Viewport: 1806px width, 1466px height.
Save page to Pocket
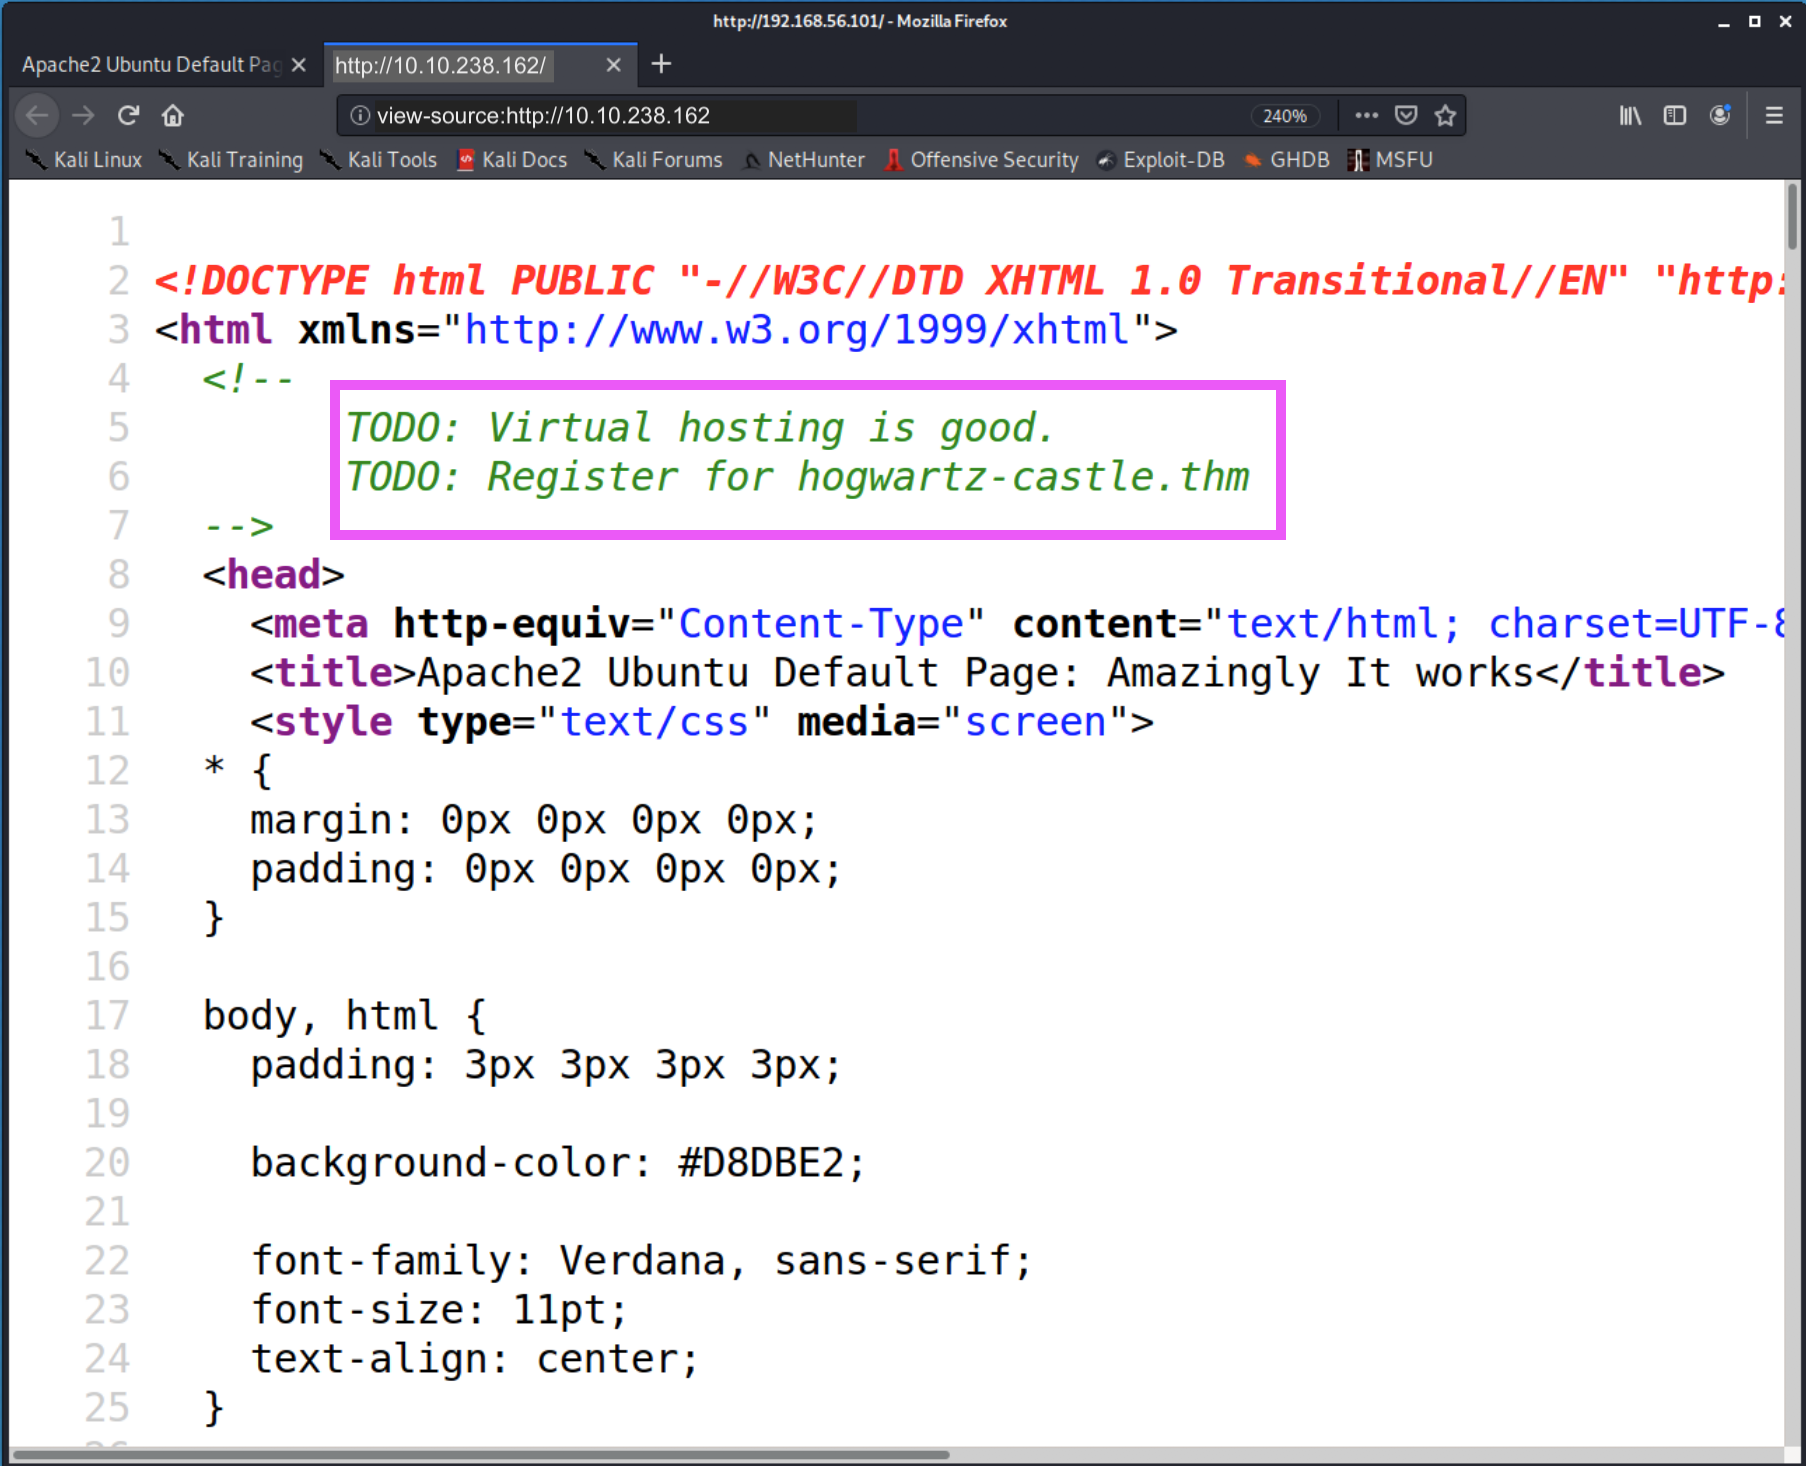pyautogui.click(x=1406, y=116)
